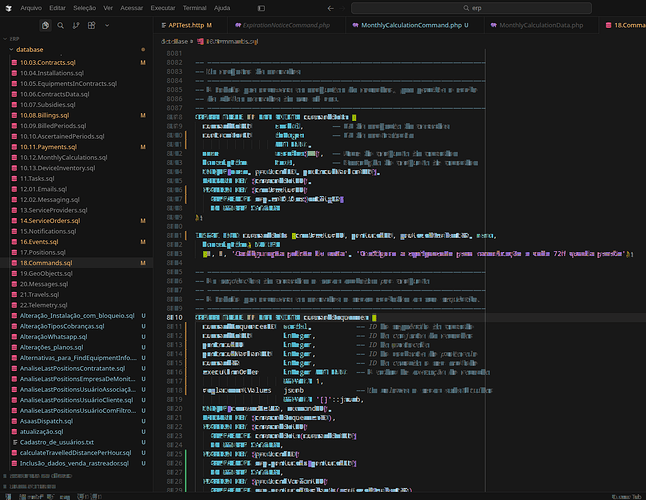Image resolution: width=646 pixels, height=500 pixels.
Task: Open atualização.sql file
Action: click(42, 432)
